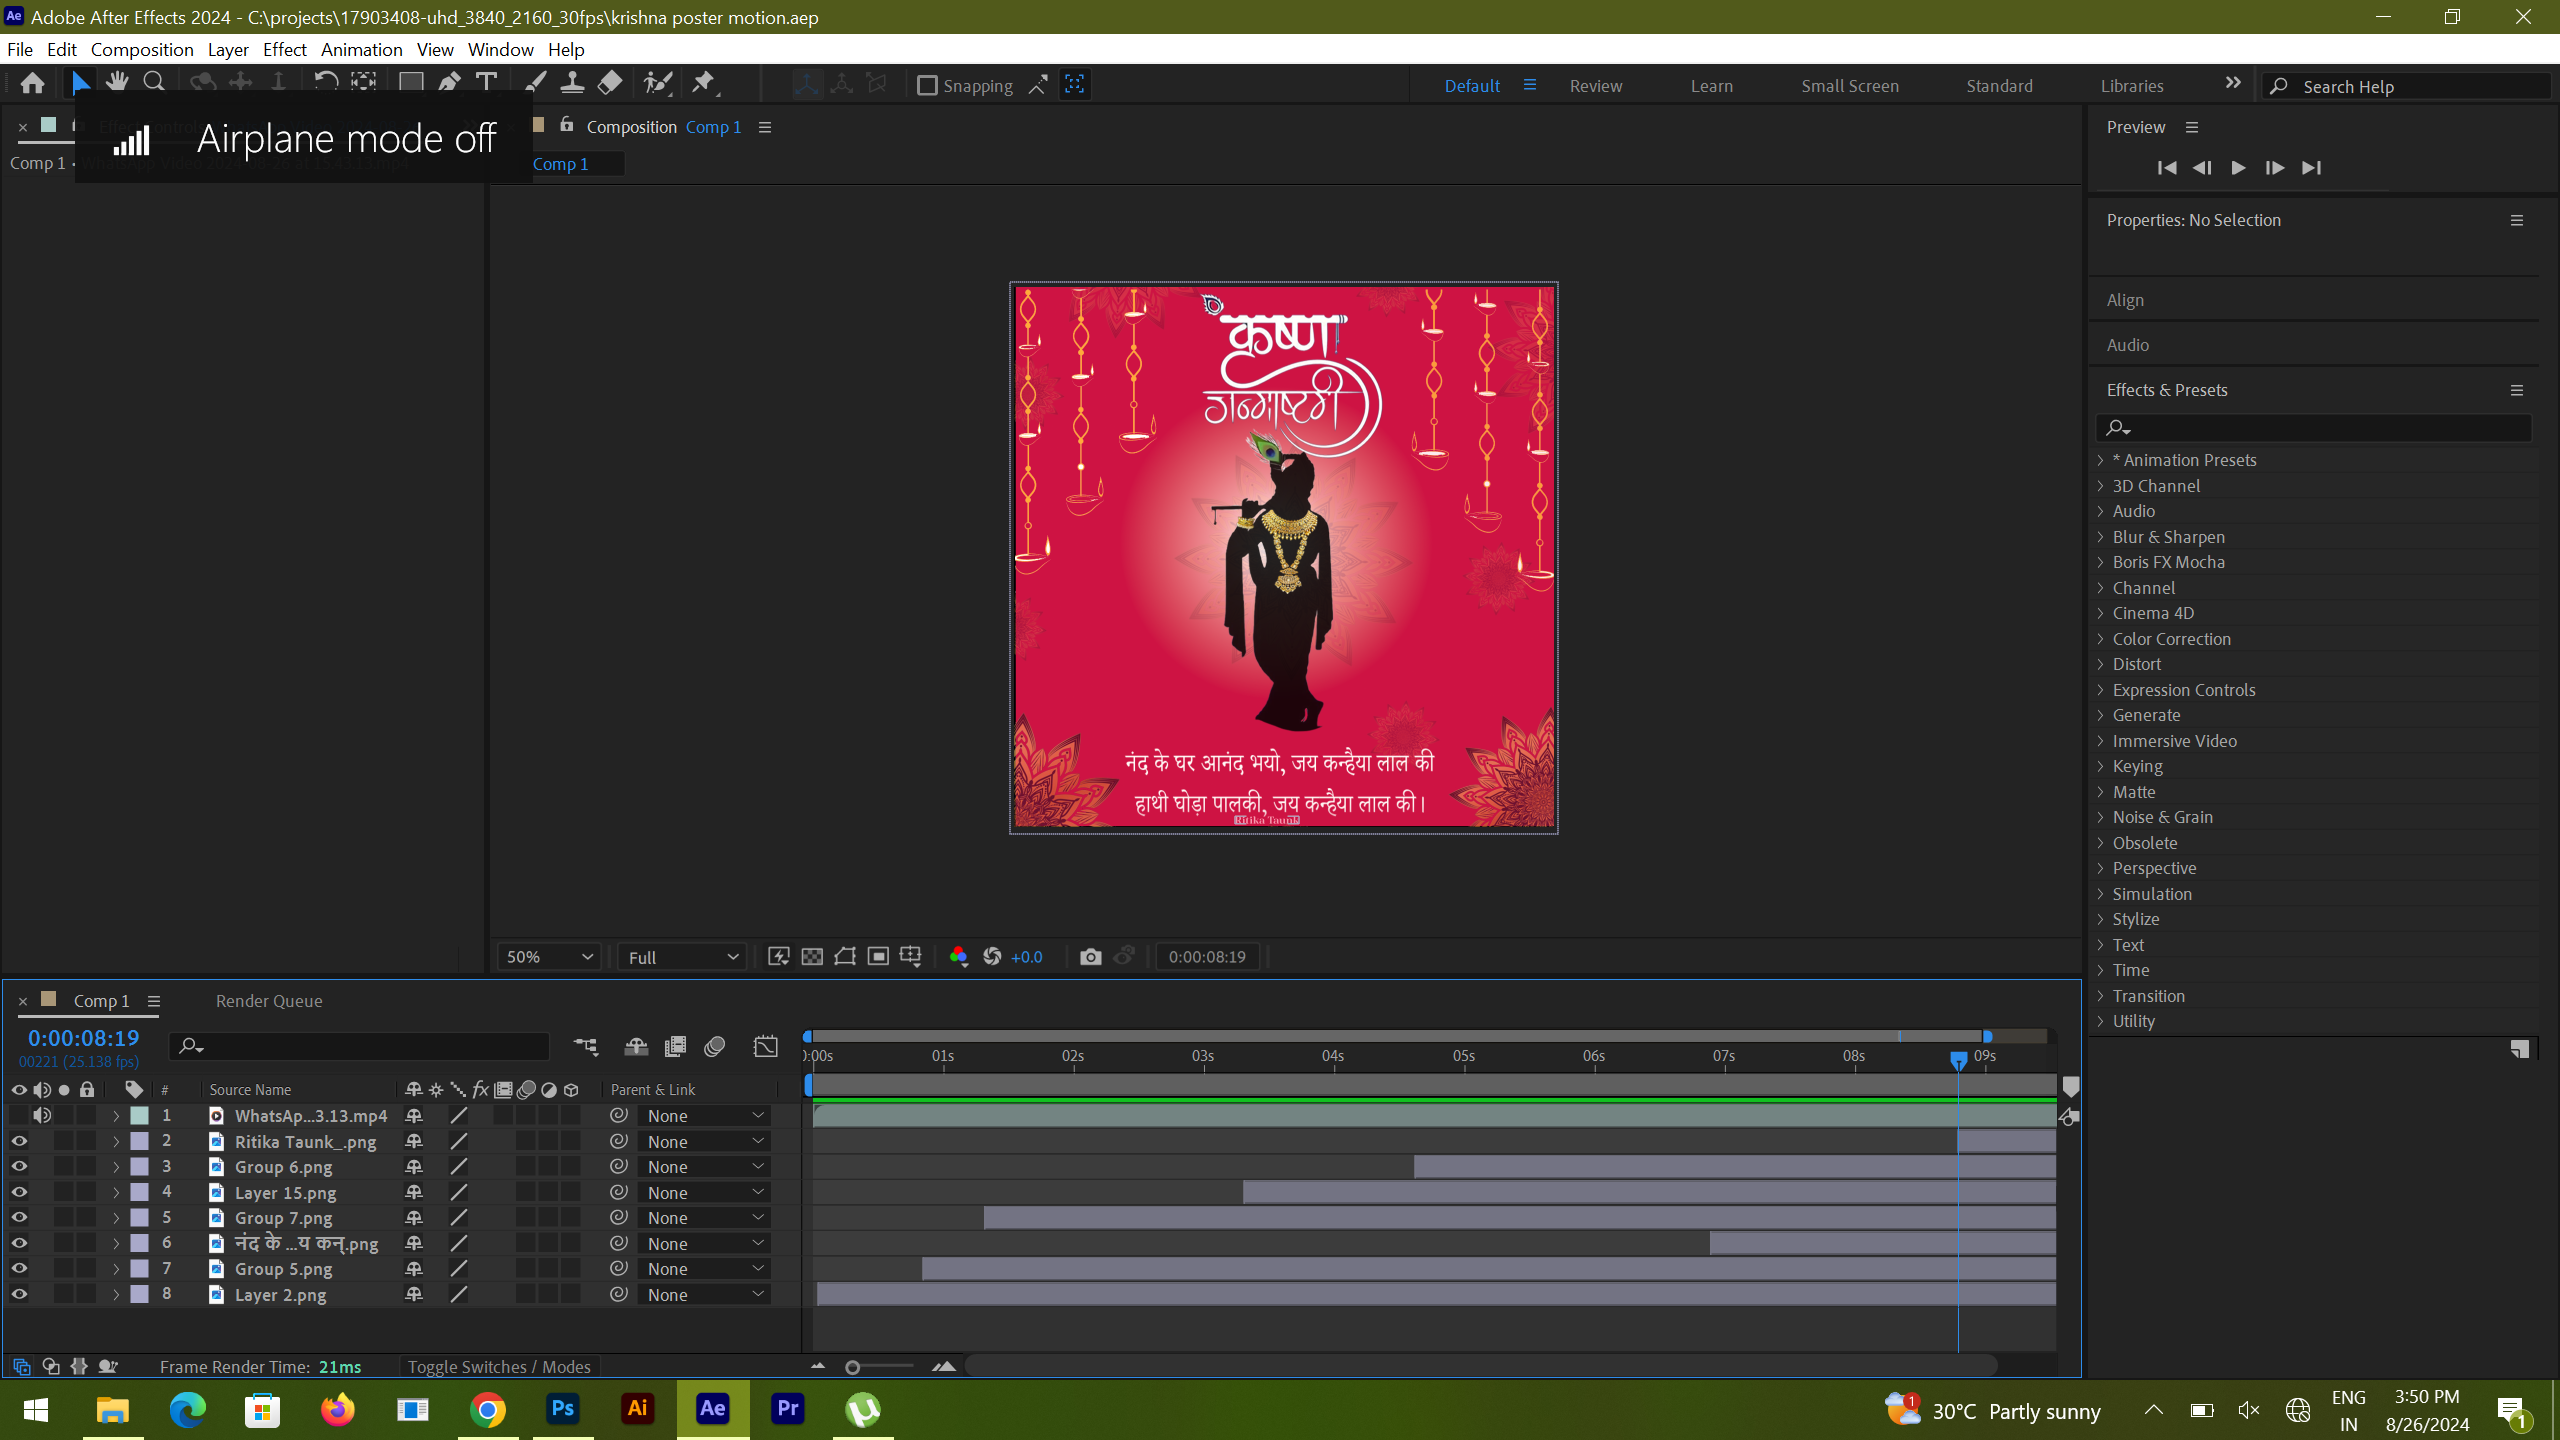Select the Type text tool
This screenshot has height=1440, width=2560.
point(487,83)
